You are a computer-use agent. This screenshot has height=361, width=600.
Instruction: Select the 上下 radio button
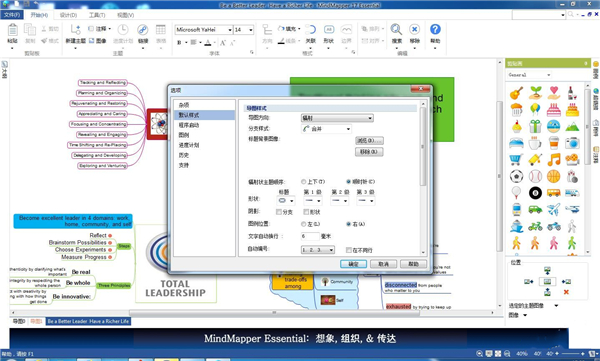303,181
